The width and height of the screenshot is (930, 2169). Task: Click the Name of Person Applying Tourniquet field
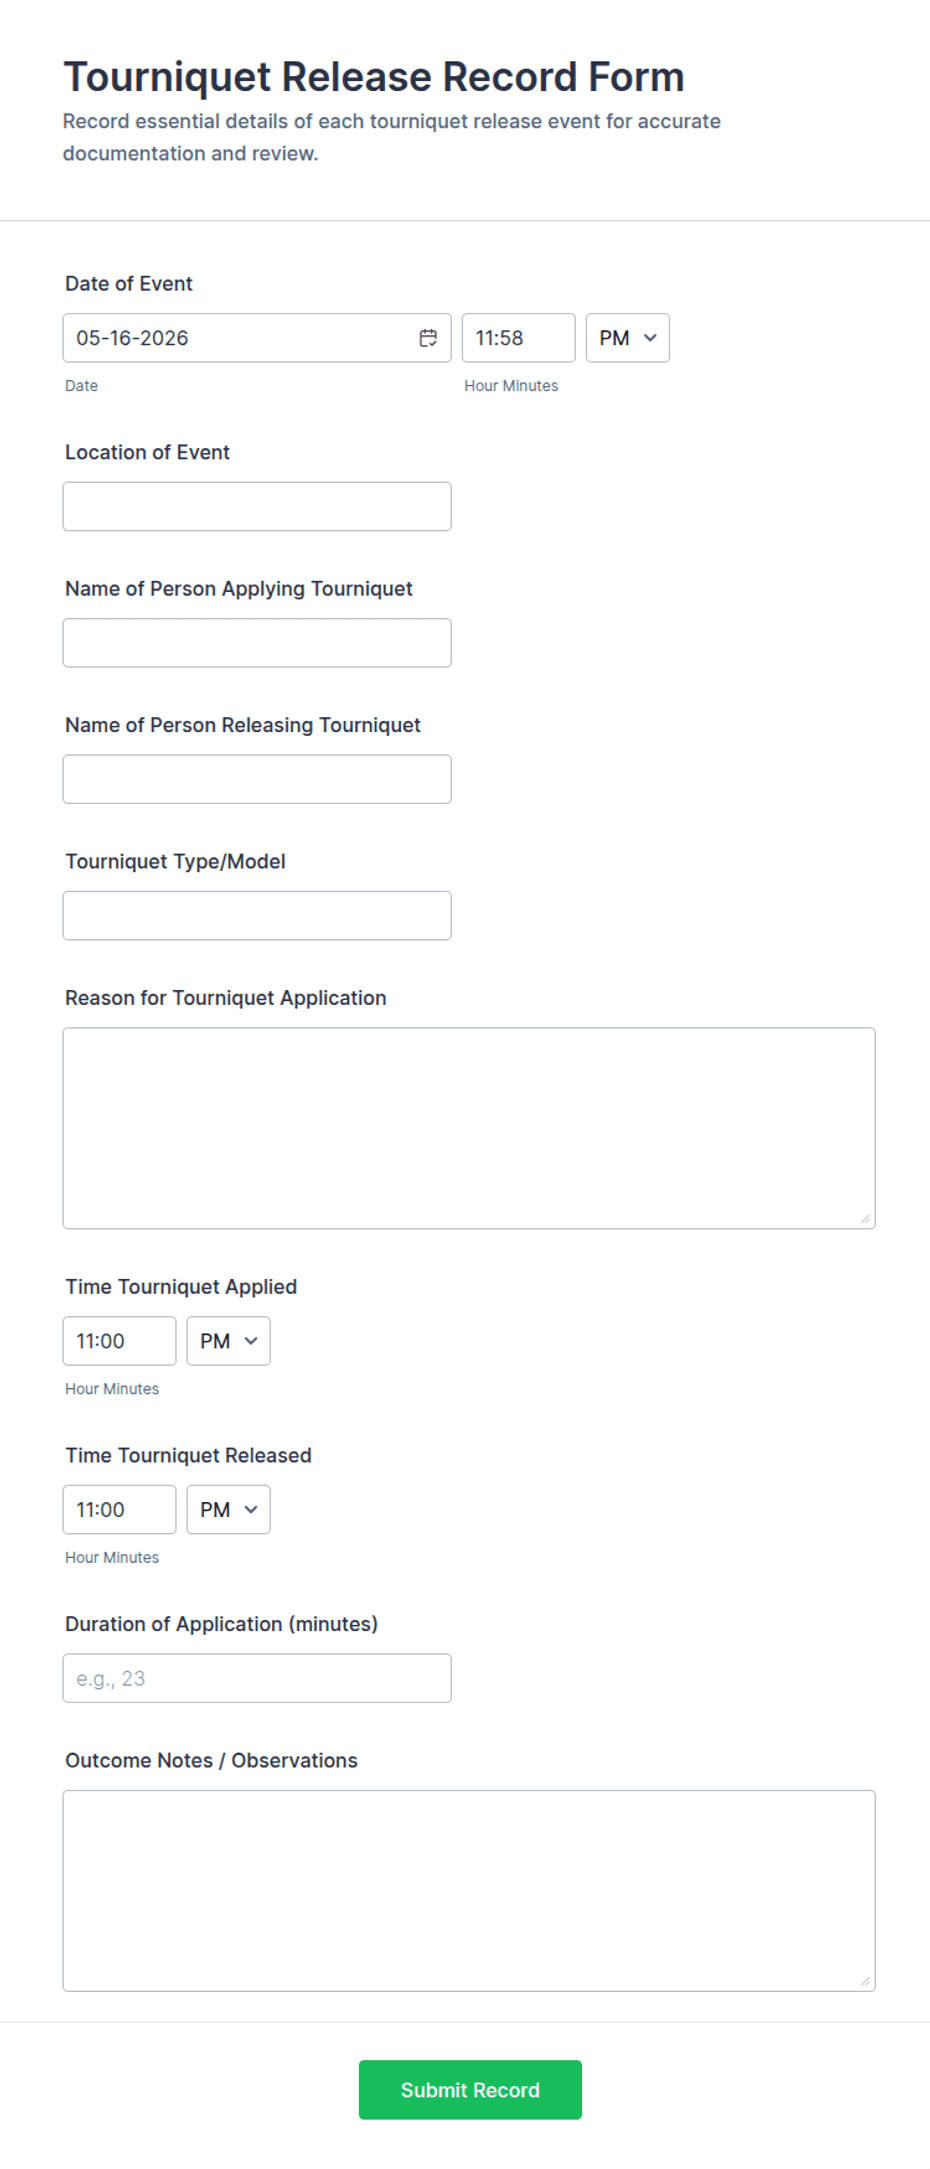point(257,643)
